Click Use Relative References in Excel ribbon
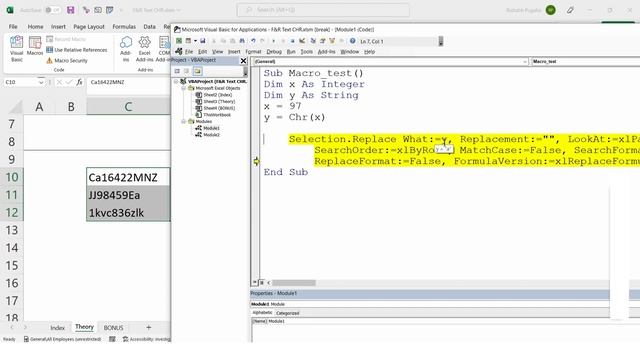The image size is (640, 360). pyautogui.click(x=77, y=50)
